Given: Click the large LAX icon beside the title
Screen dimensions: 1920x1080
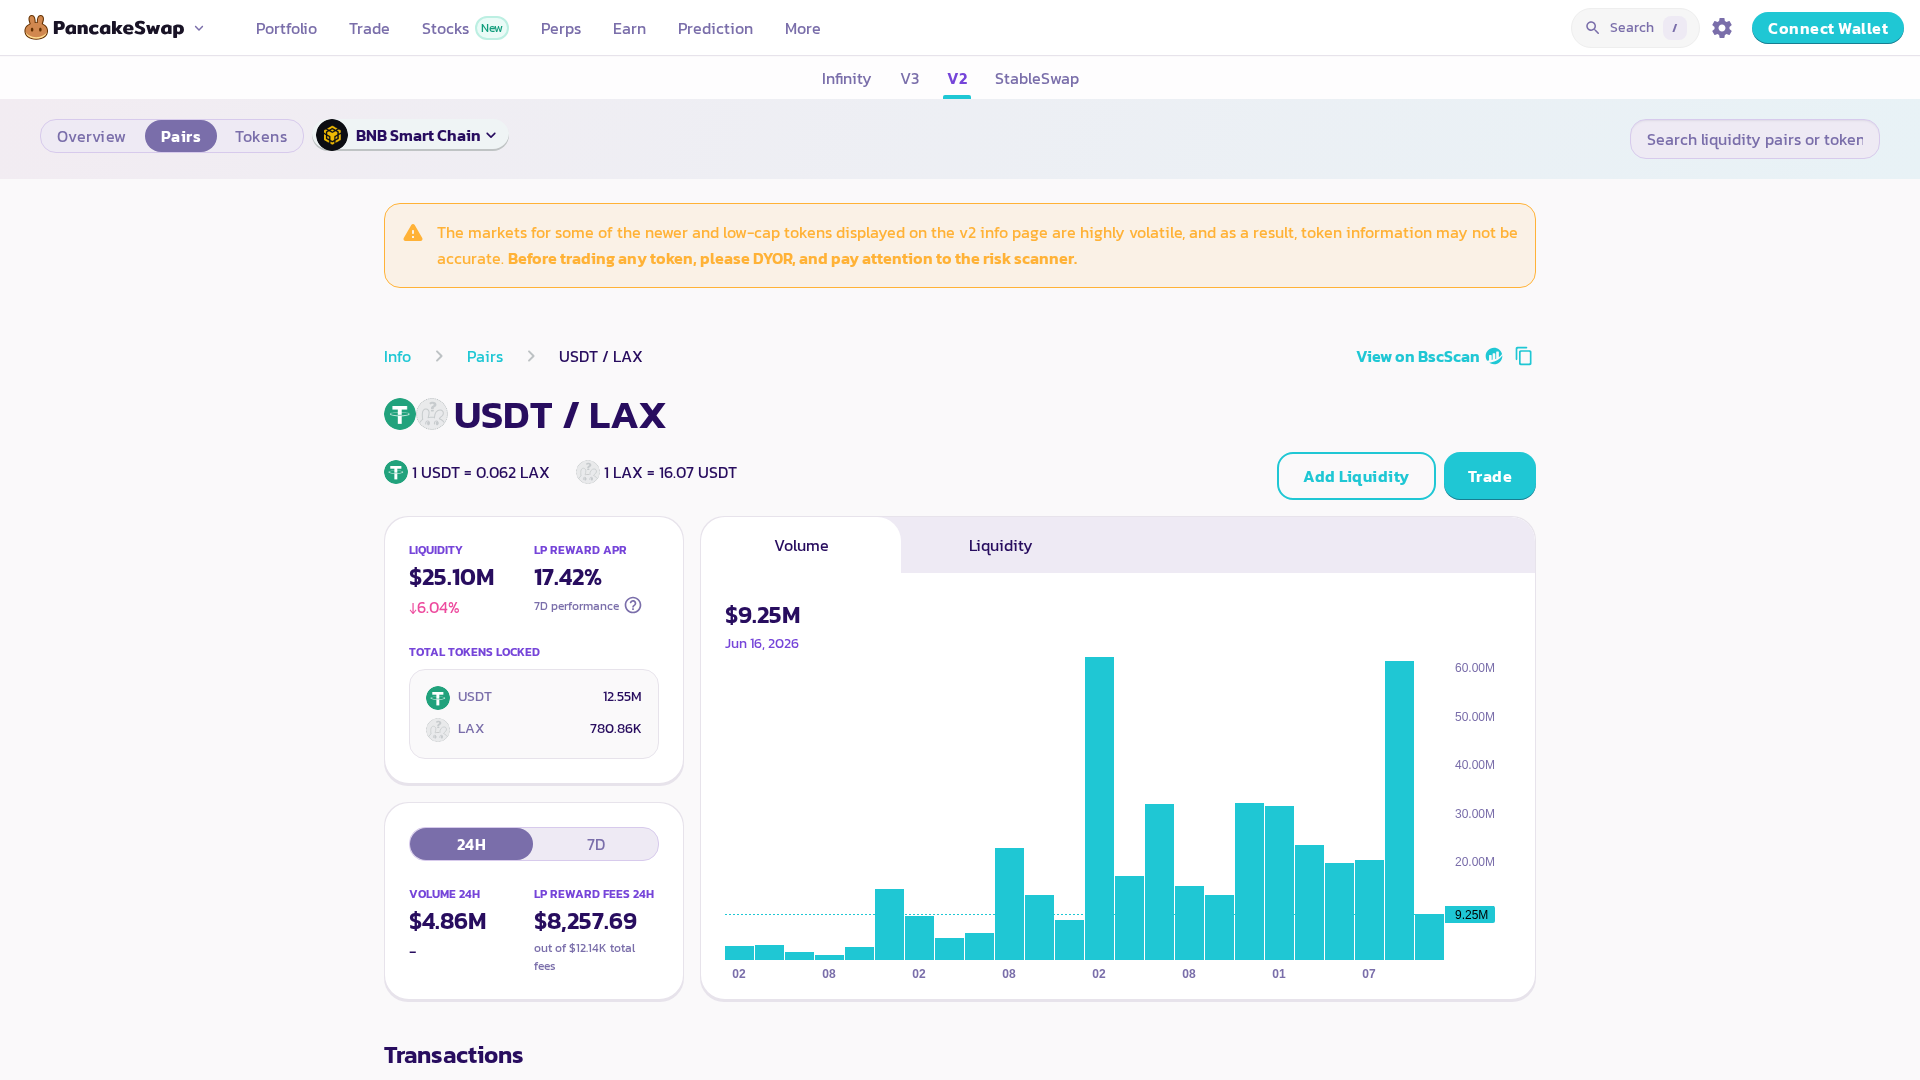Looking at the screenshot, I should coord(432,414).
